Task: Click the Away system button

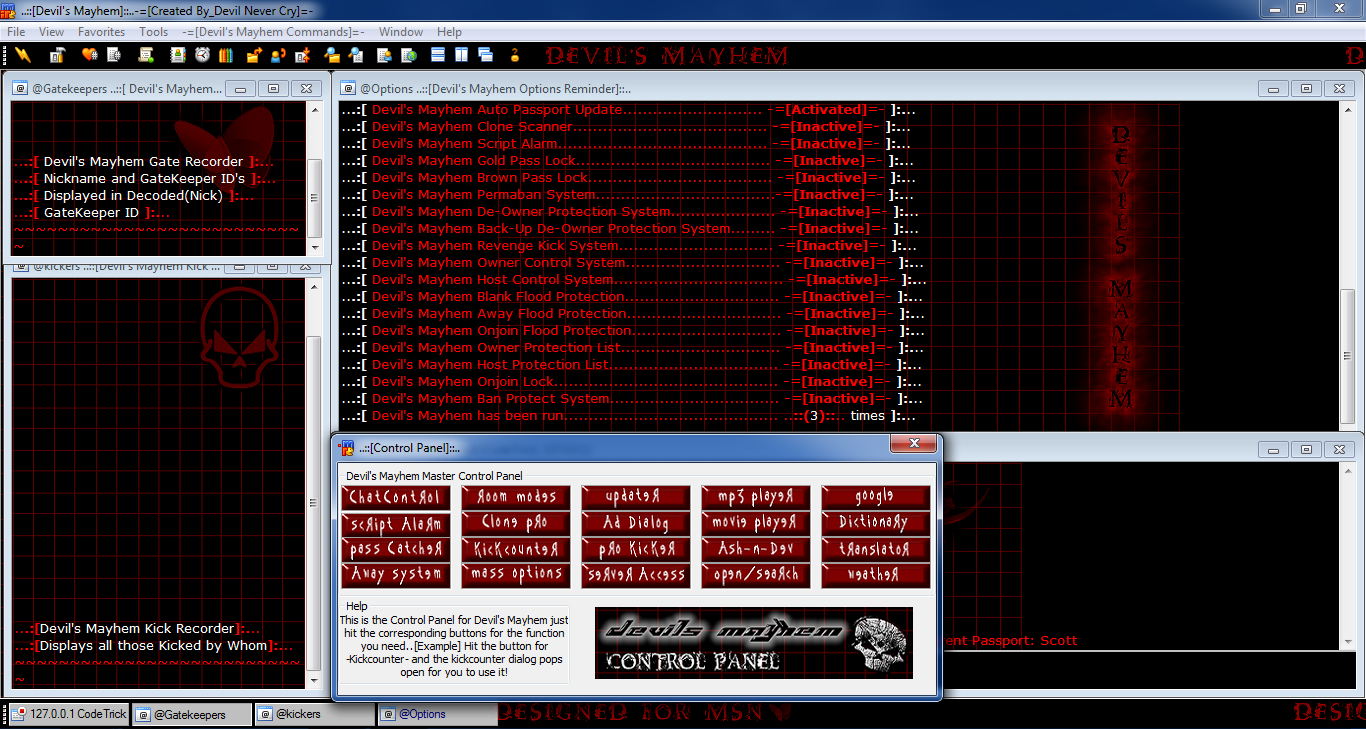Action: pyautogui.click(x=396, y=575)
